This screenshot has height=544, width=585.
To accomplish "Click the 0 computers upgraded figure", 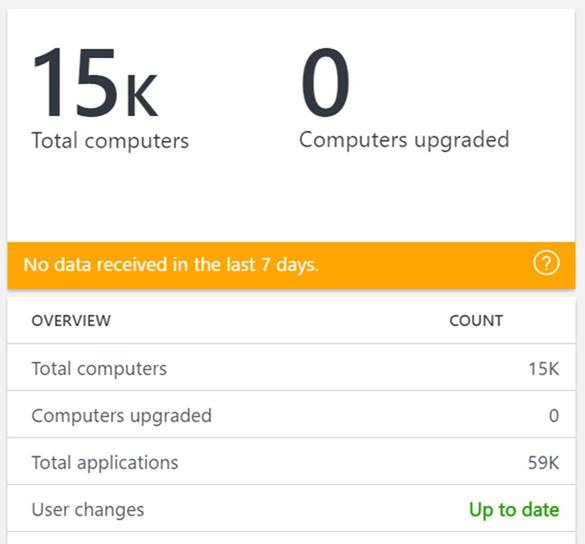I will 325,82.
